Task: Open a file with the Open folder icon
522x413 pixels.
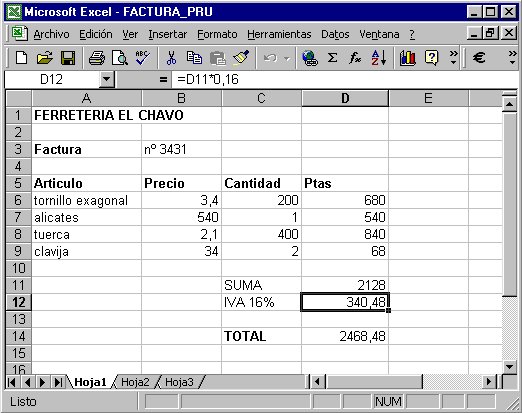Action: click(x=45, y=58)
